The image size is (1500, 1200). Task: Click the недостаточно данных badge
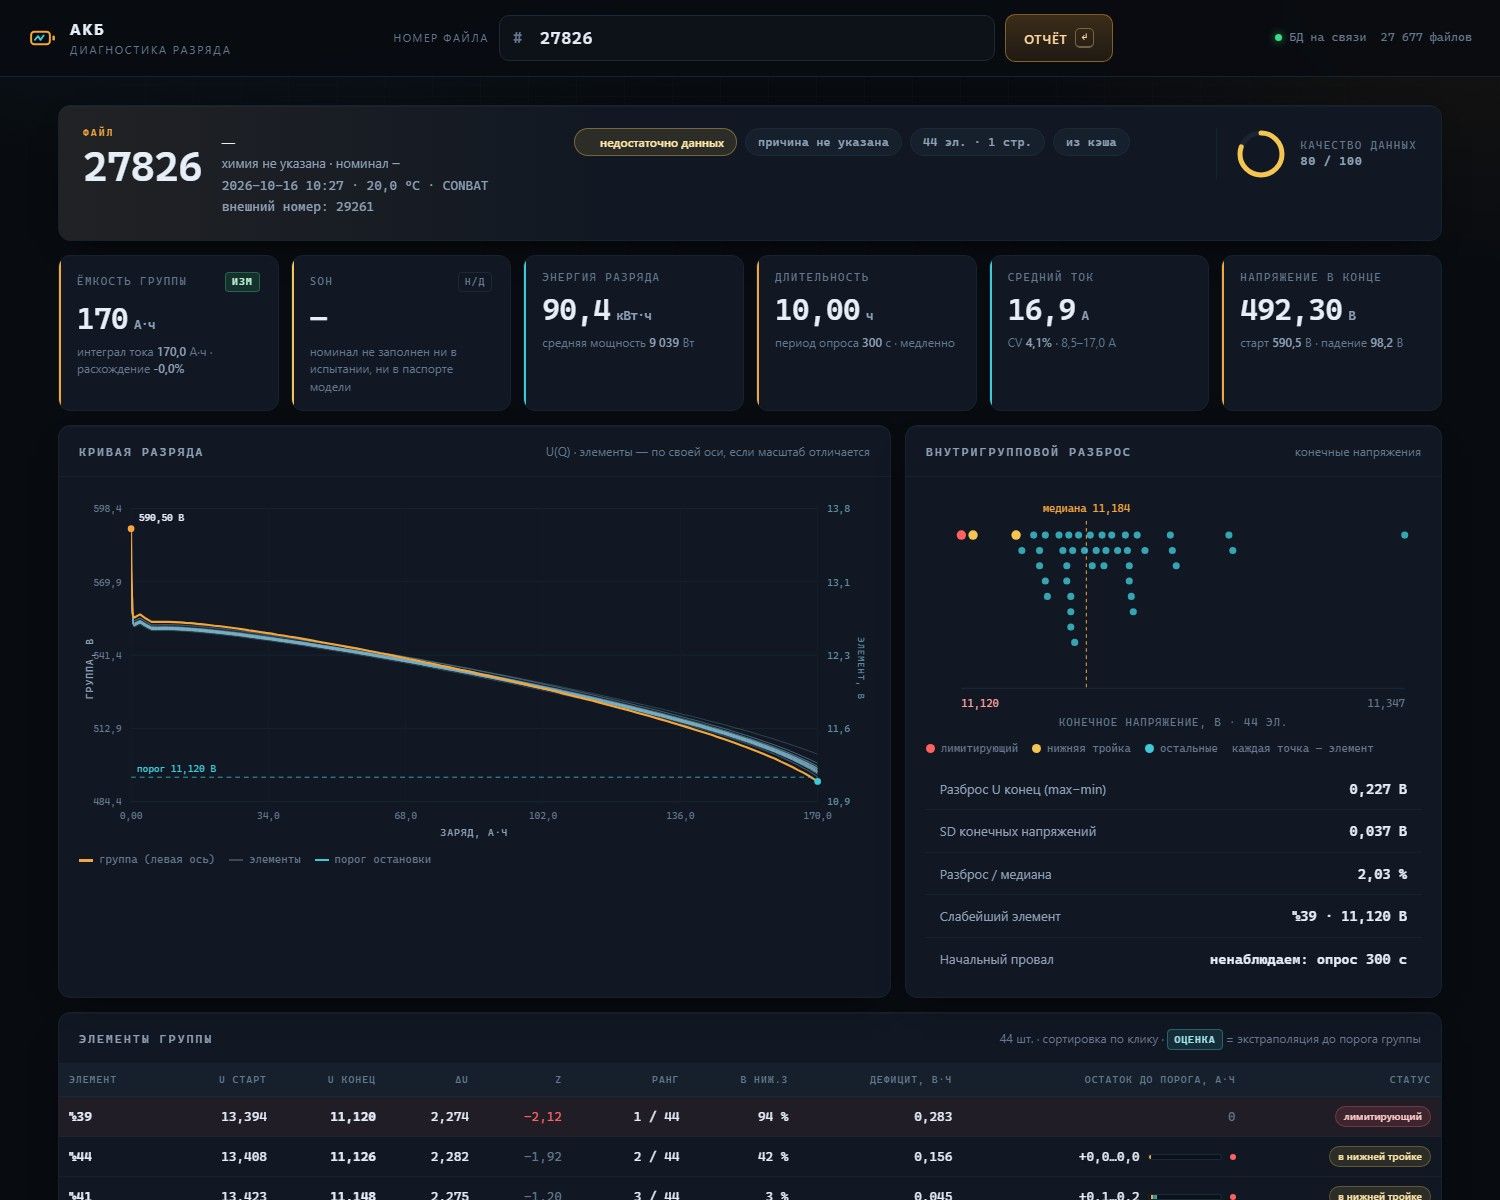655,142
